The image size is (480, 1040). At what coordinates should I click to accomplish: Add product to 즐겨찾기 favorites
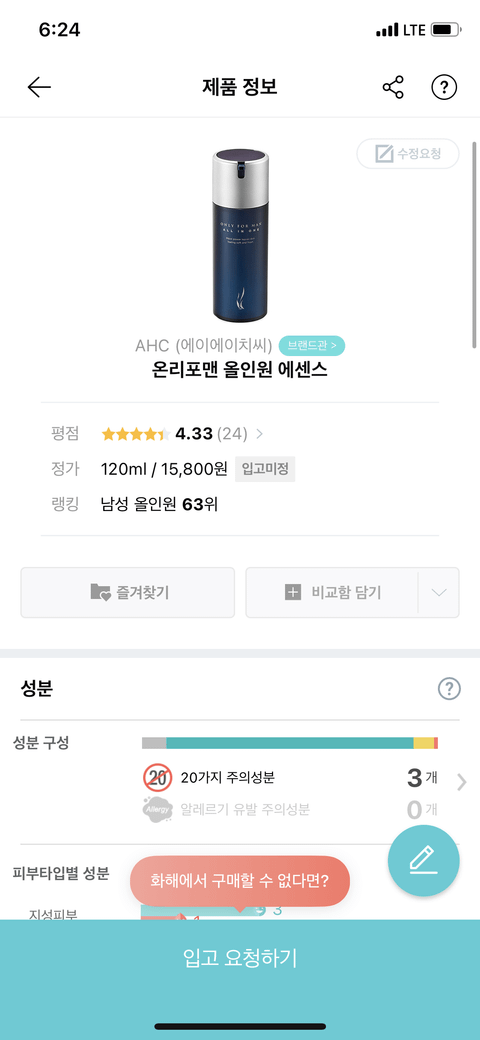127,592
